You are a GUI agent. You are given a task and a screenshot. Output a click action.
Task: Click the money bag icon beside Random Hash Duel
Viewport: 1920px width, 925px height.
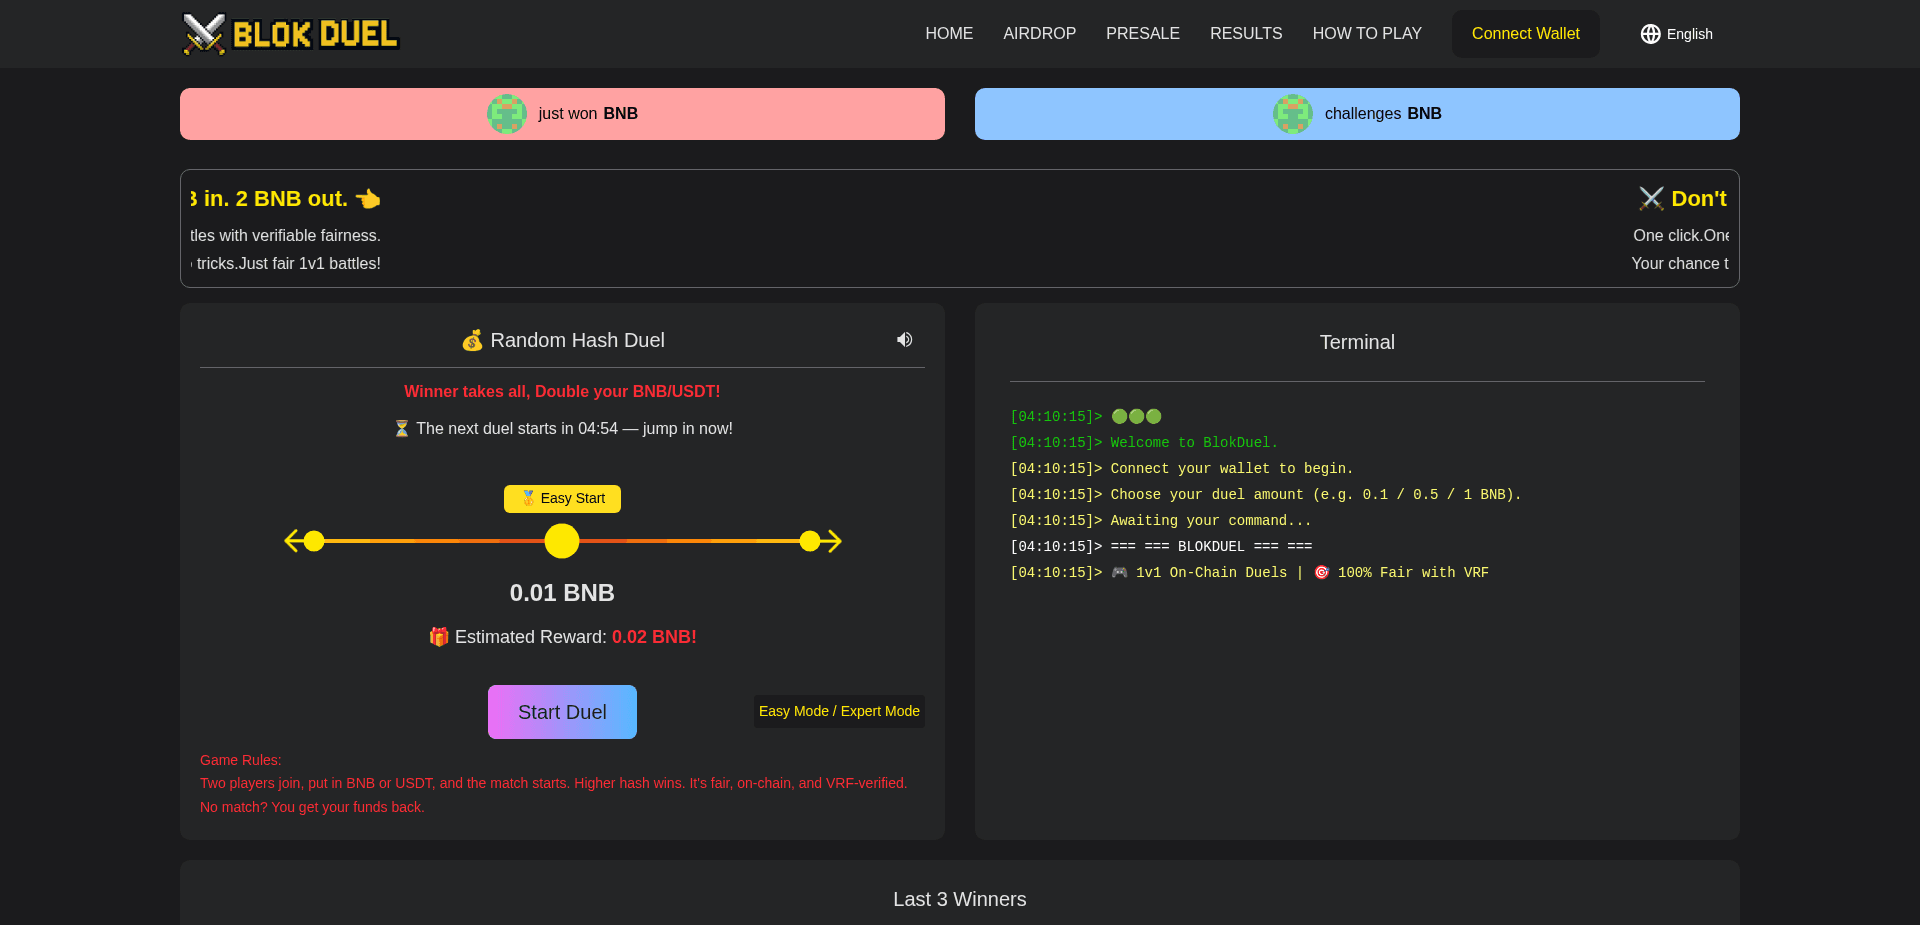[x=472, y=340]
